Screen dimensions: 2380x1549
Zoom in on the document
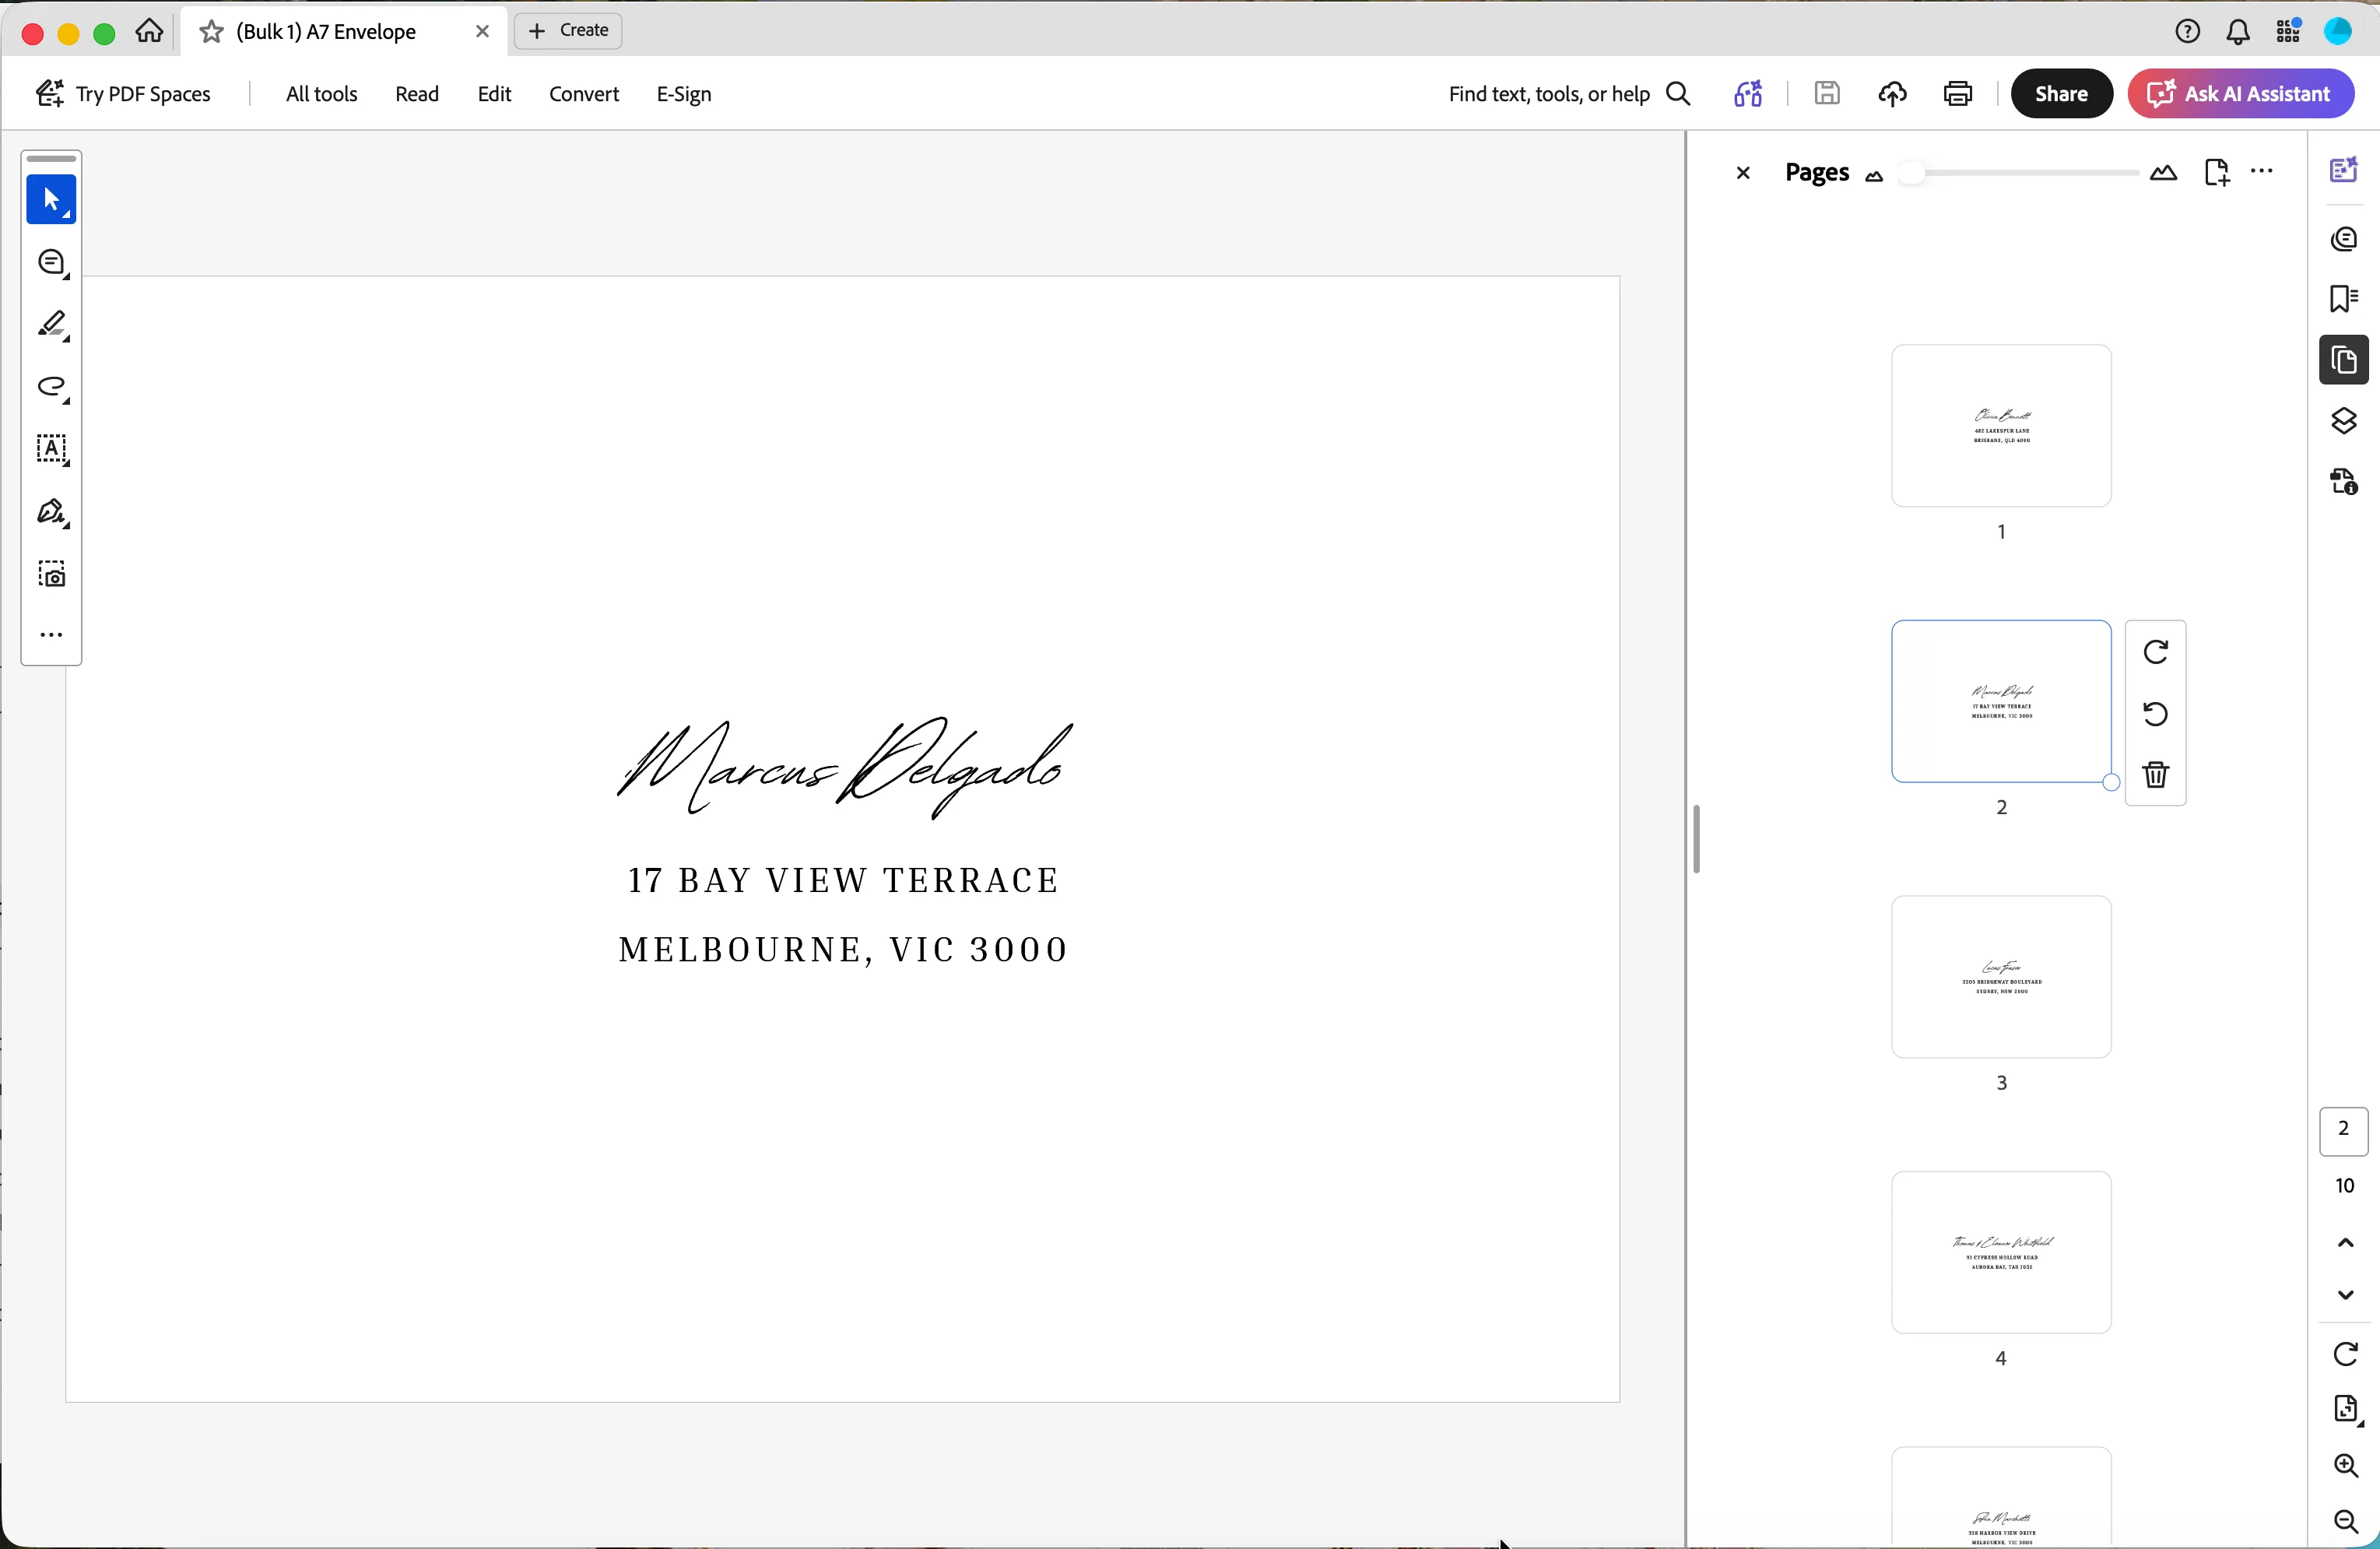click(x=2345, y=1466)
